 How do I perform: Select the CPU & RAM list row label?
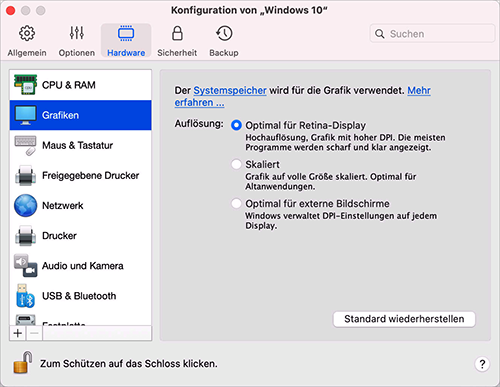click(x=69, y=85)
